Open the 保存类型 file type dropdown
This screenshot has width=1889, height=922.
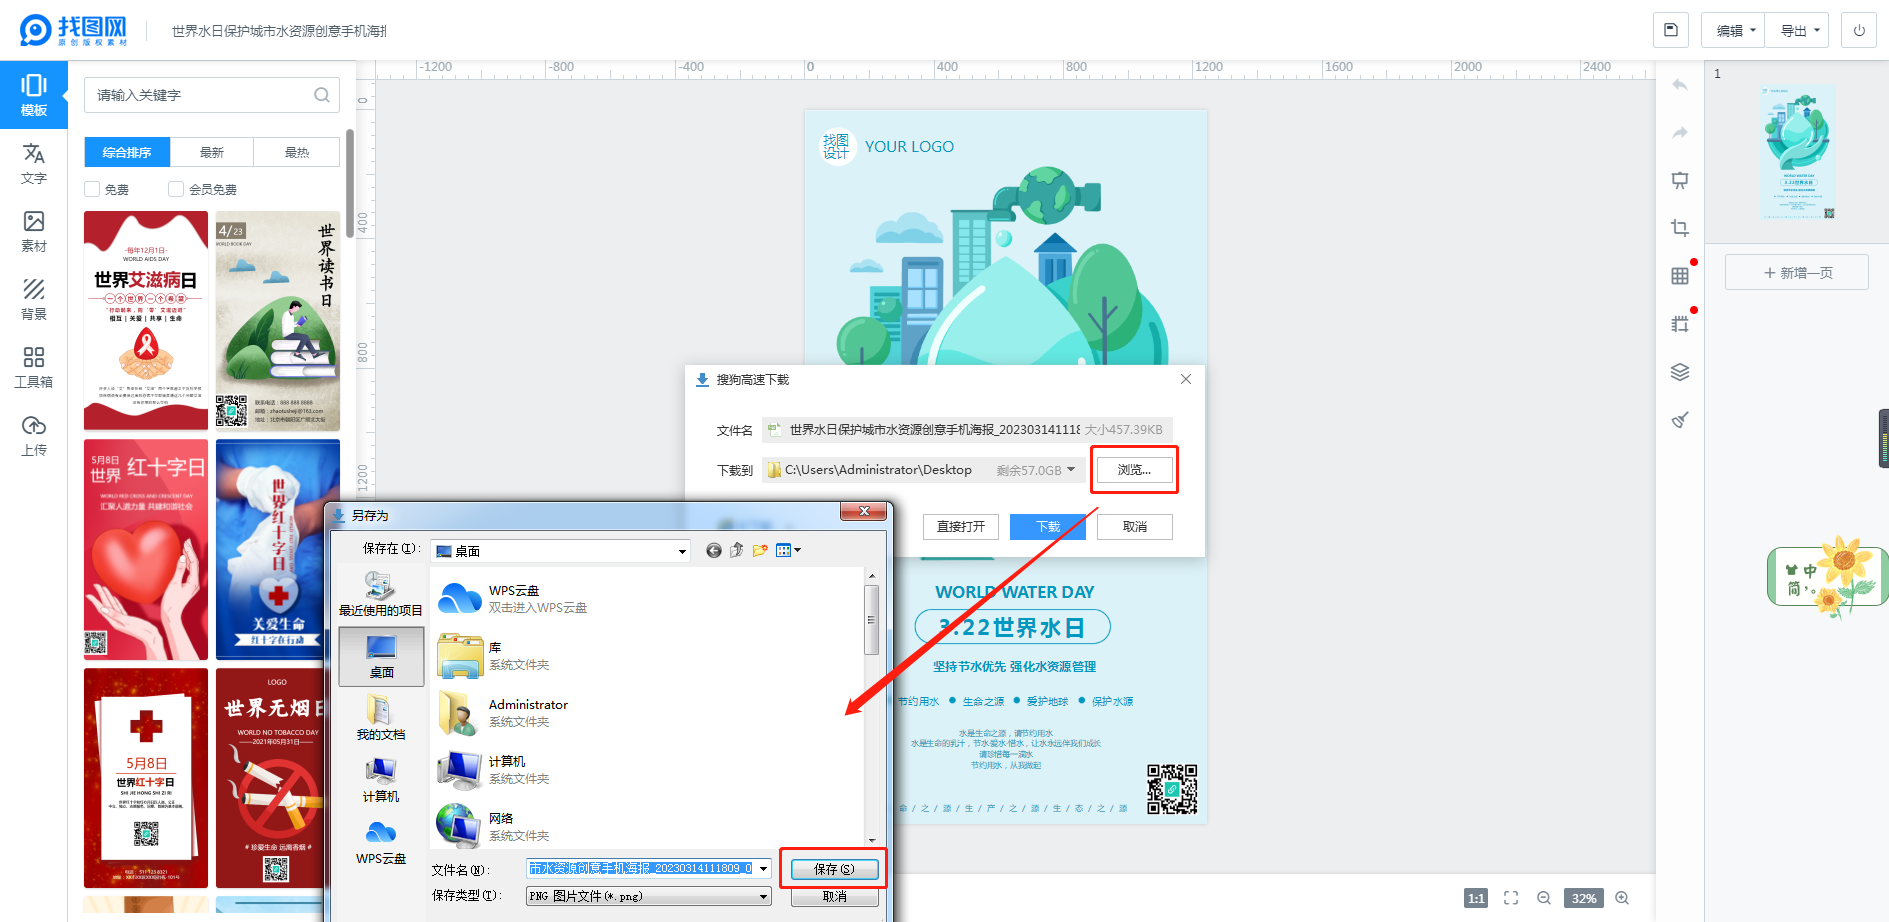(x=648, y=896)
